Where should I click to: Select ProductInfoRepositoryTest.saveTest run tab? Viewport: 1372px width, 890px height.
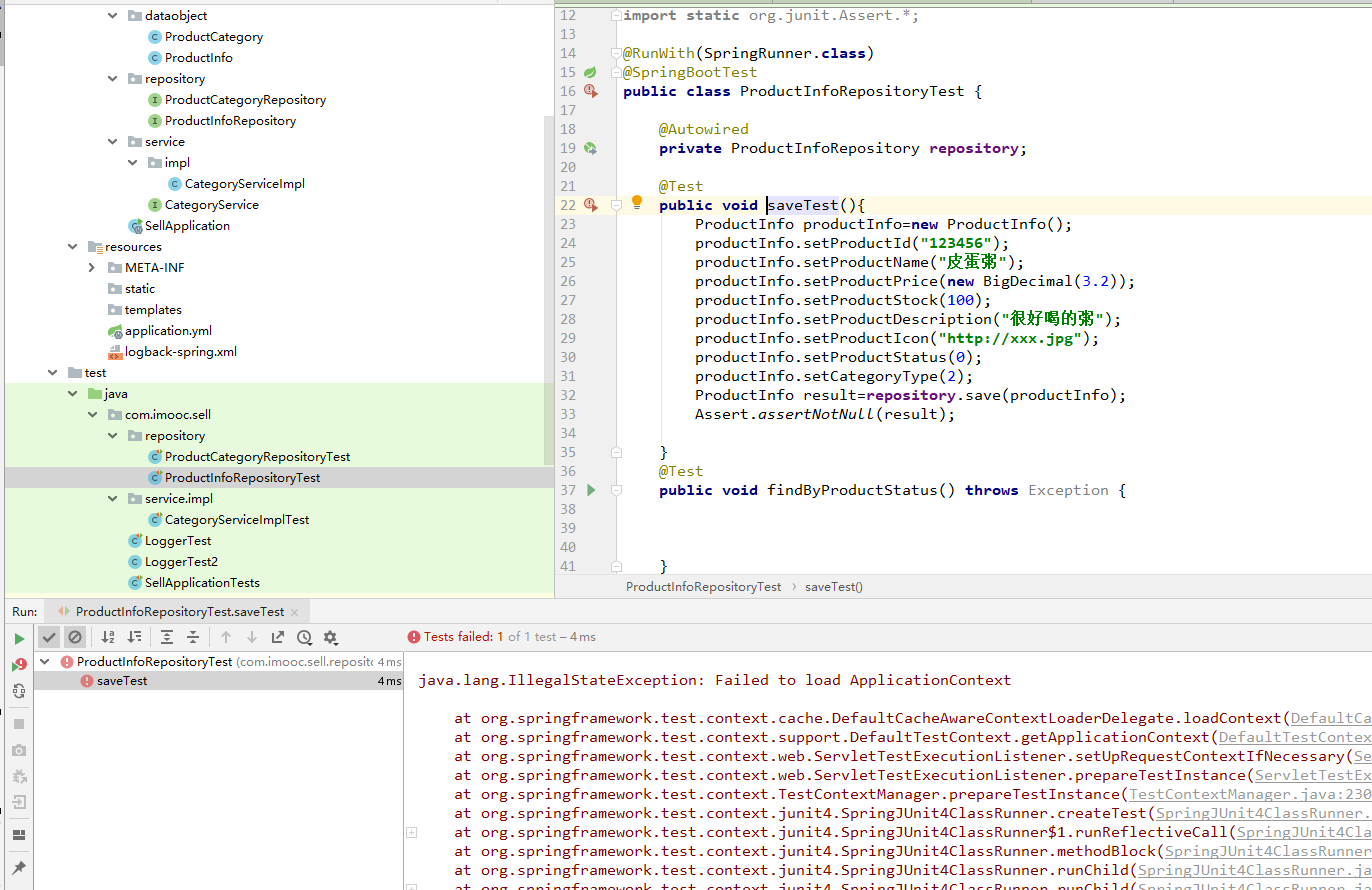tap(180, 611)
